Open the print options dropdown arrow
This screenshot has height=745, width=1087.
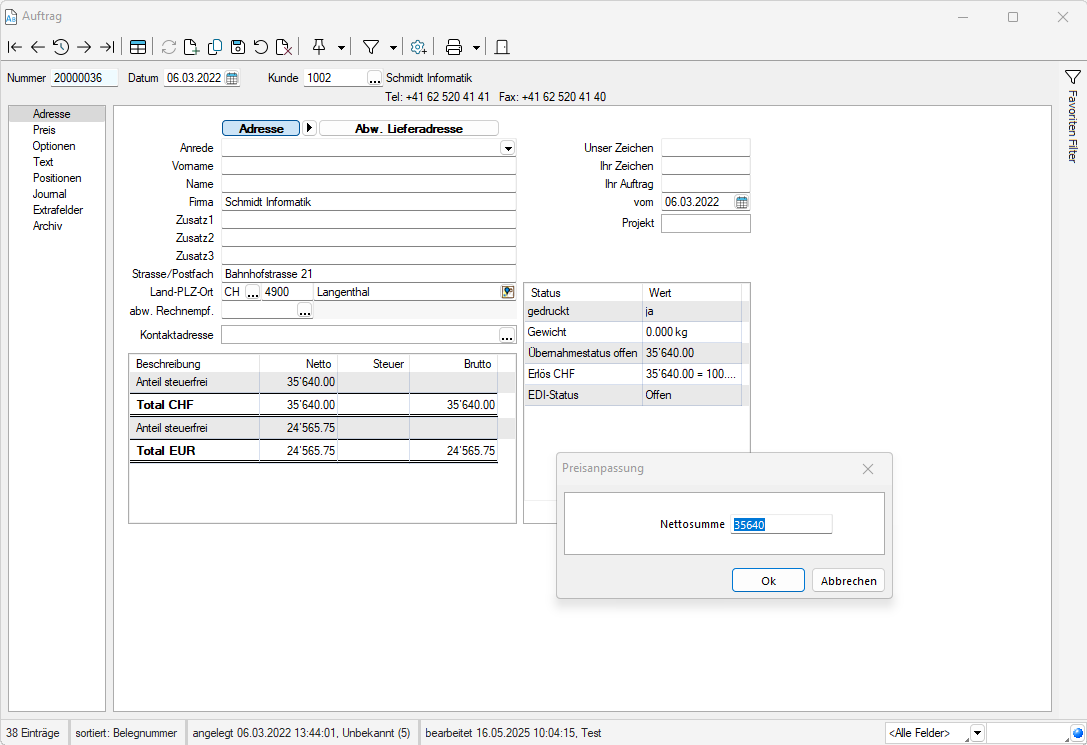[x=476, y=47]
